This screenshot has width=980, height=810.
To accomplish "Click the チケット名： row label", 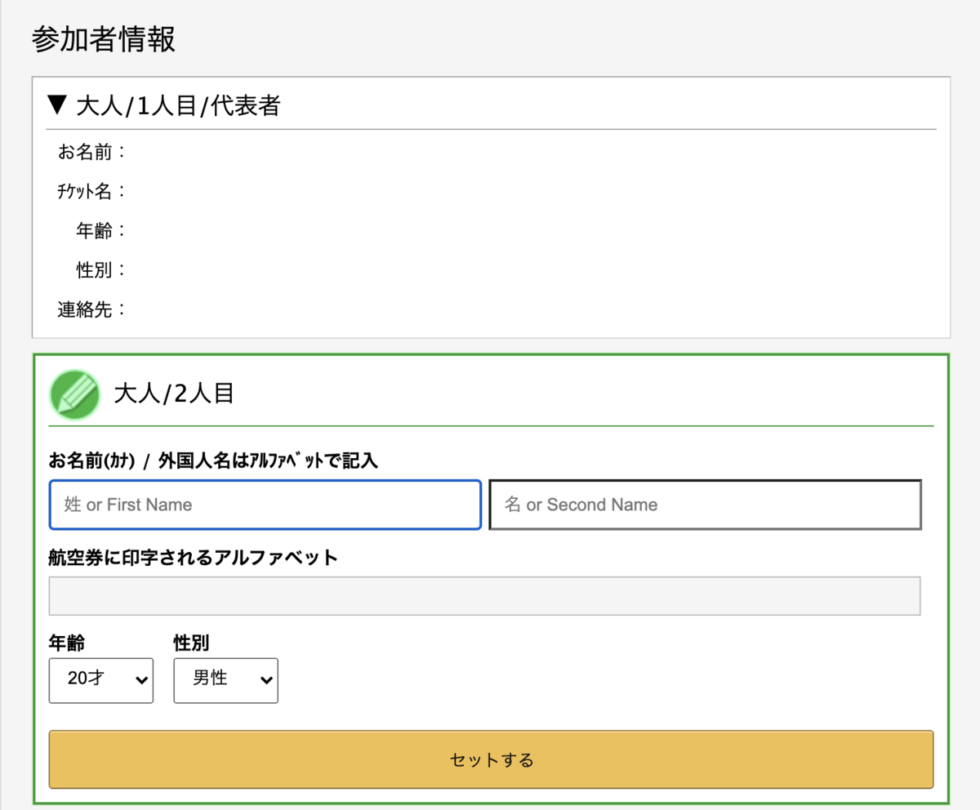I will (92, 191).
